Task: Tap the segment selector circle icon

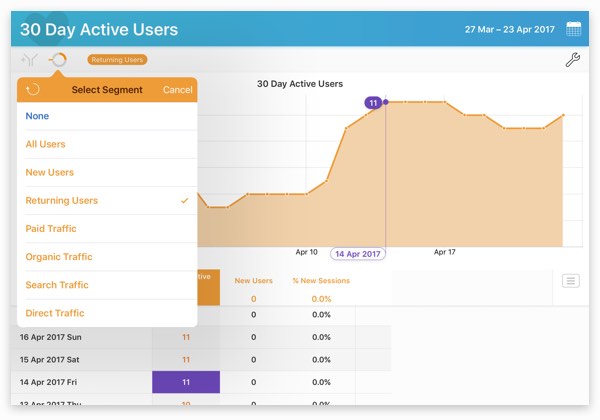Action: pos(58,60)
